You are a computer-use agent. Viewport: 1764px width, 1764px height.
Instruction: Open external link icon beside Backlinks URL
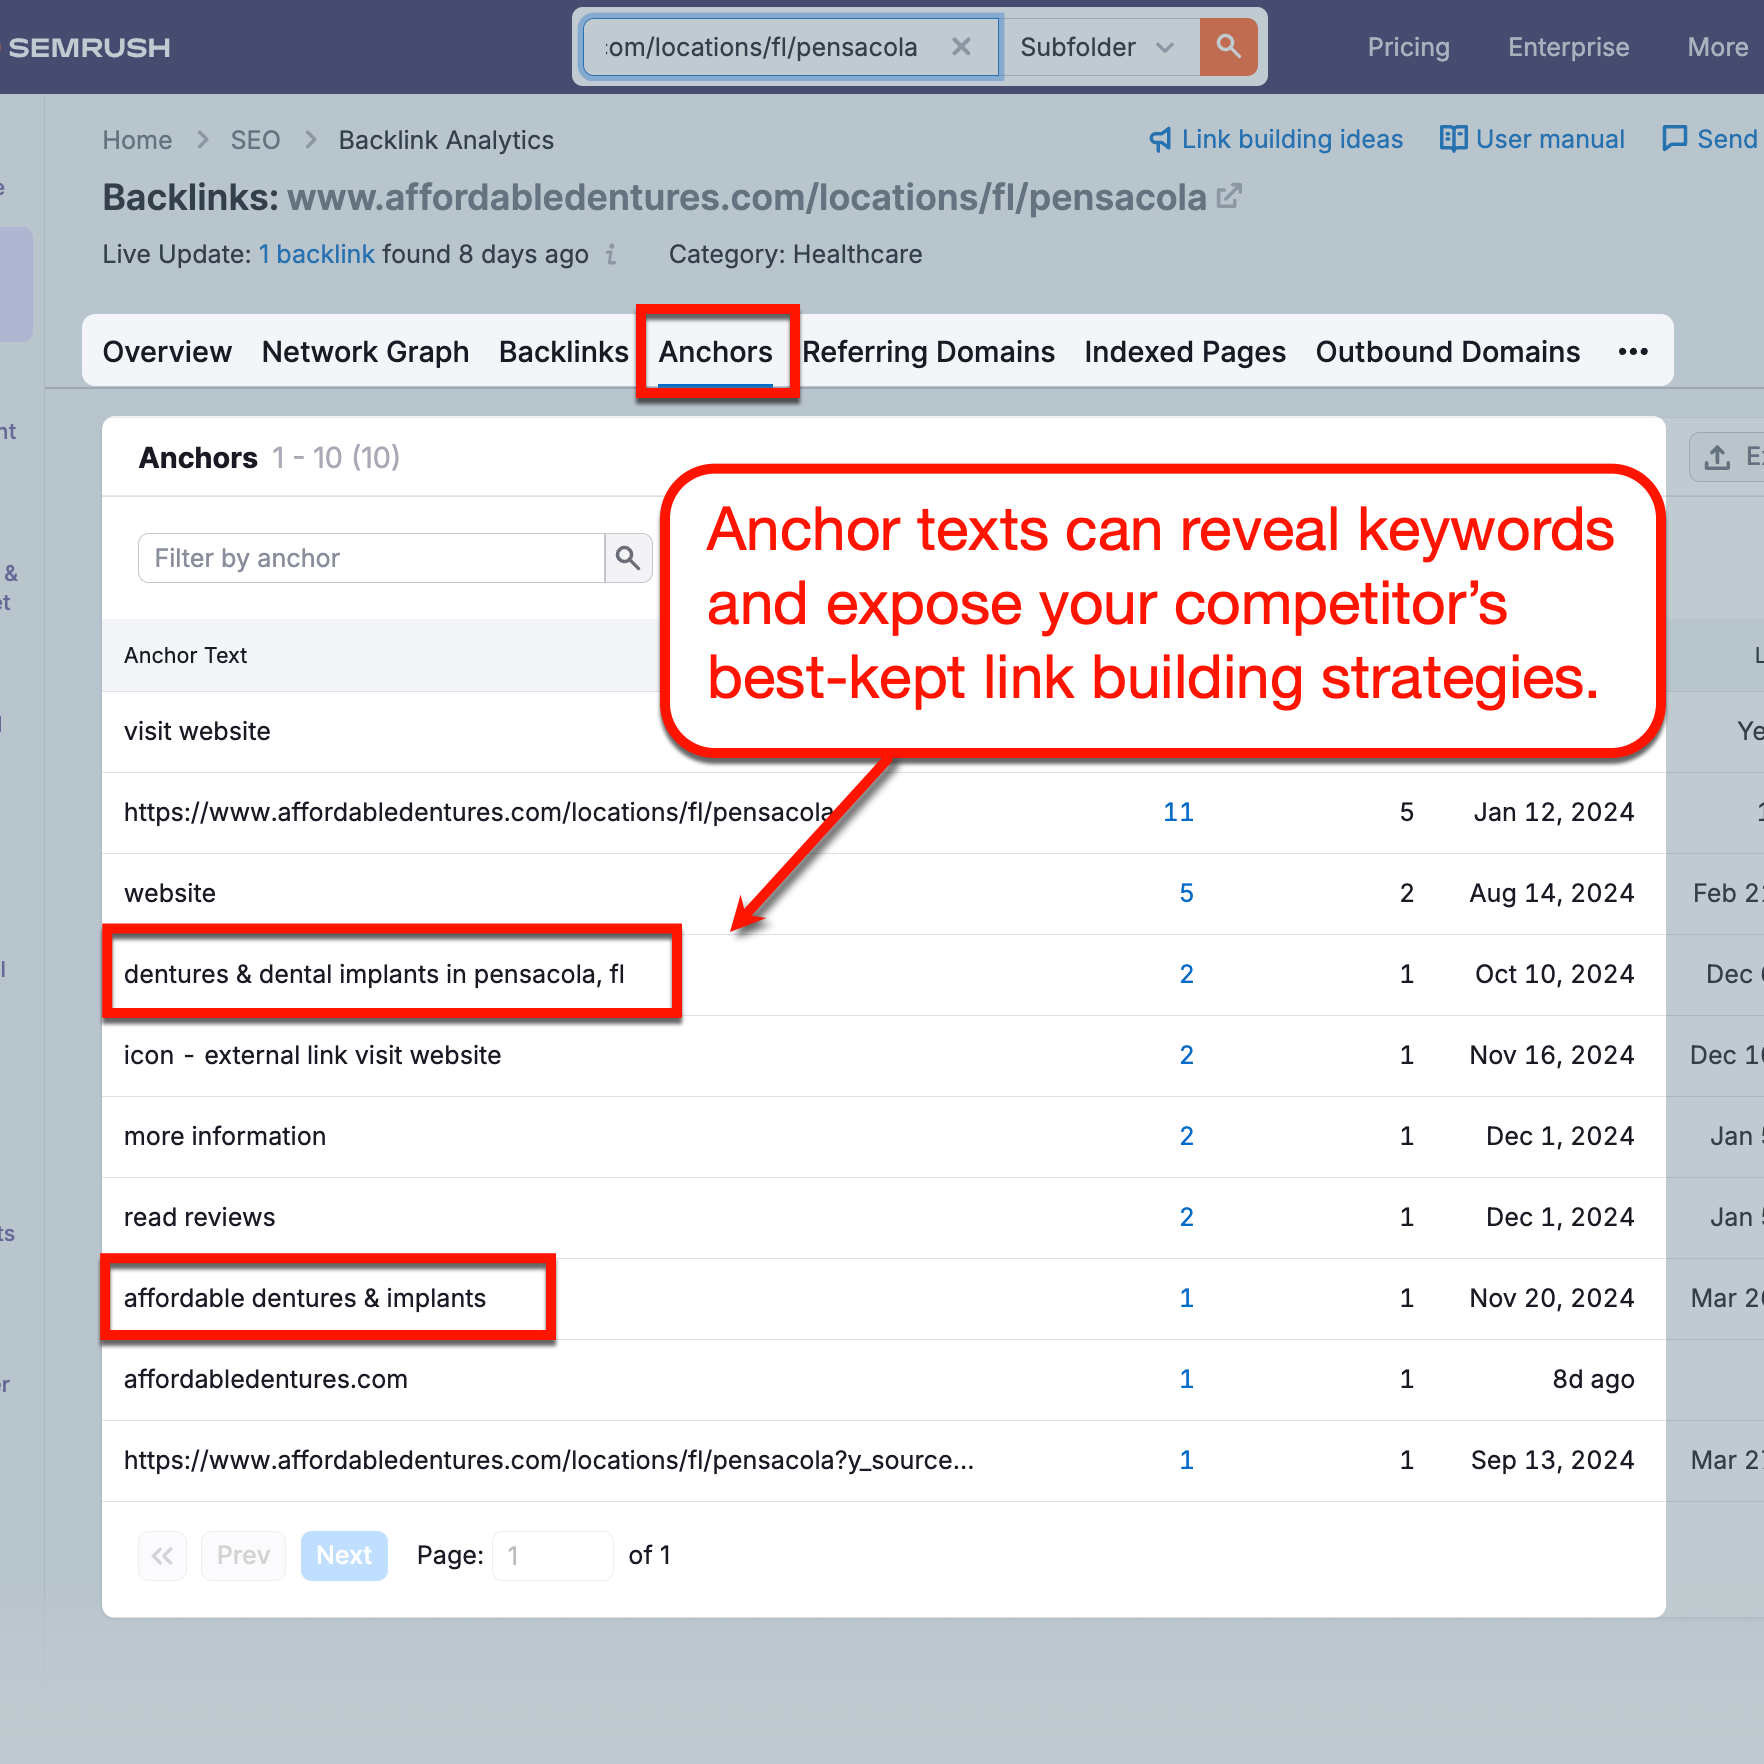[x=1229, y=196]
